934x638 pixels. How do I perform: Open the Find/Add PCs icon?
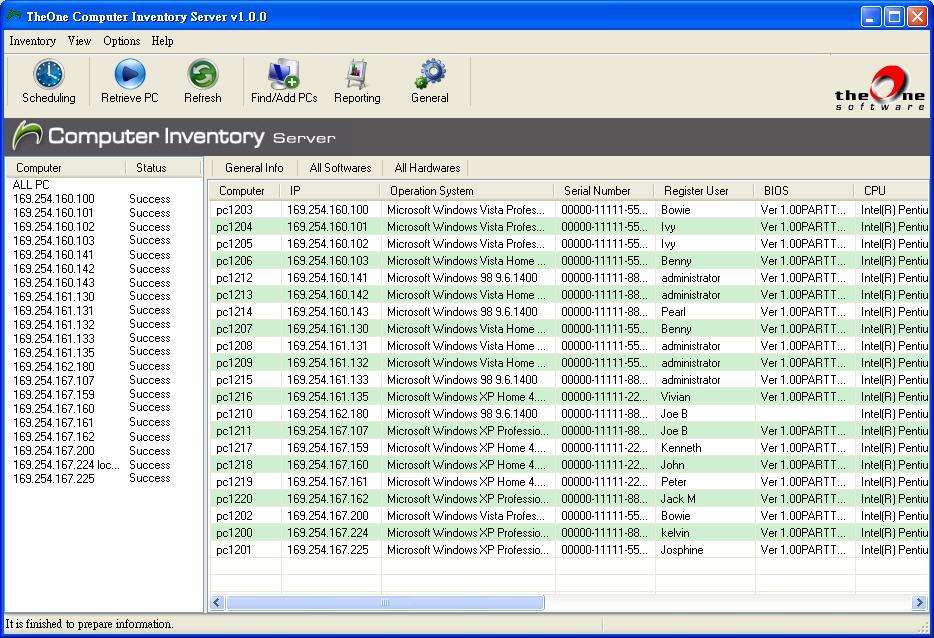[x=284, y=74]
